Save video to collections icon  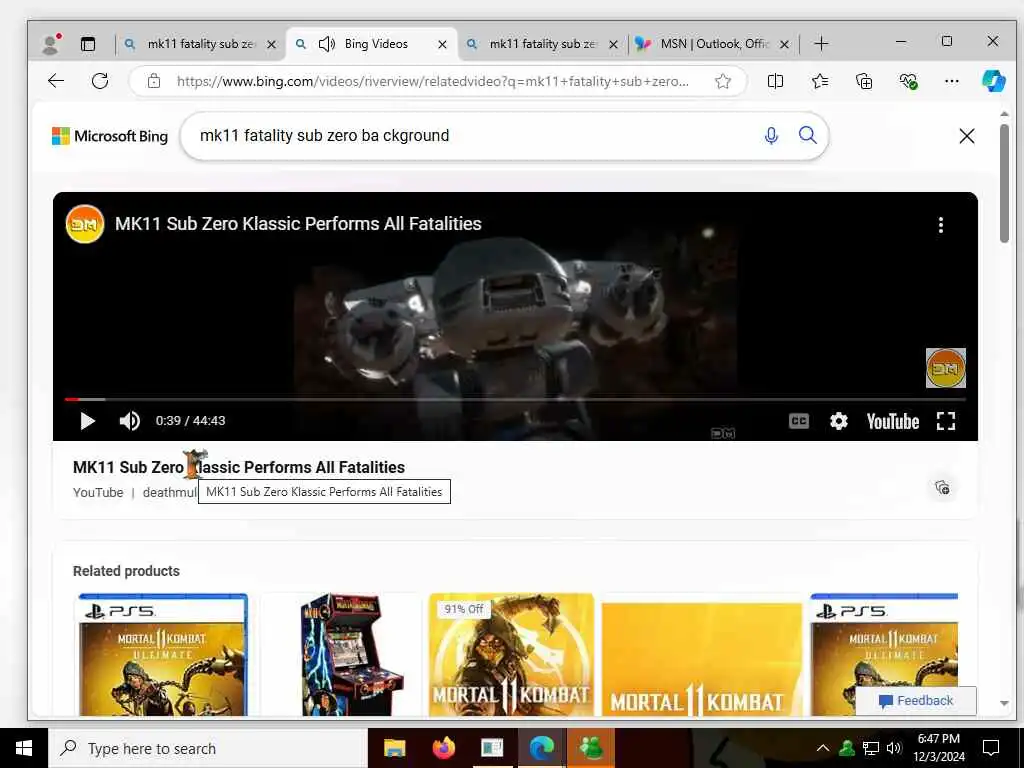942,487
